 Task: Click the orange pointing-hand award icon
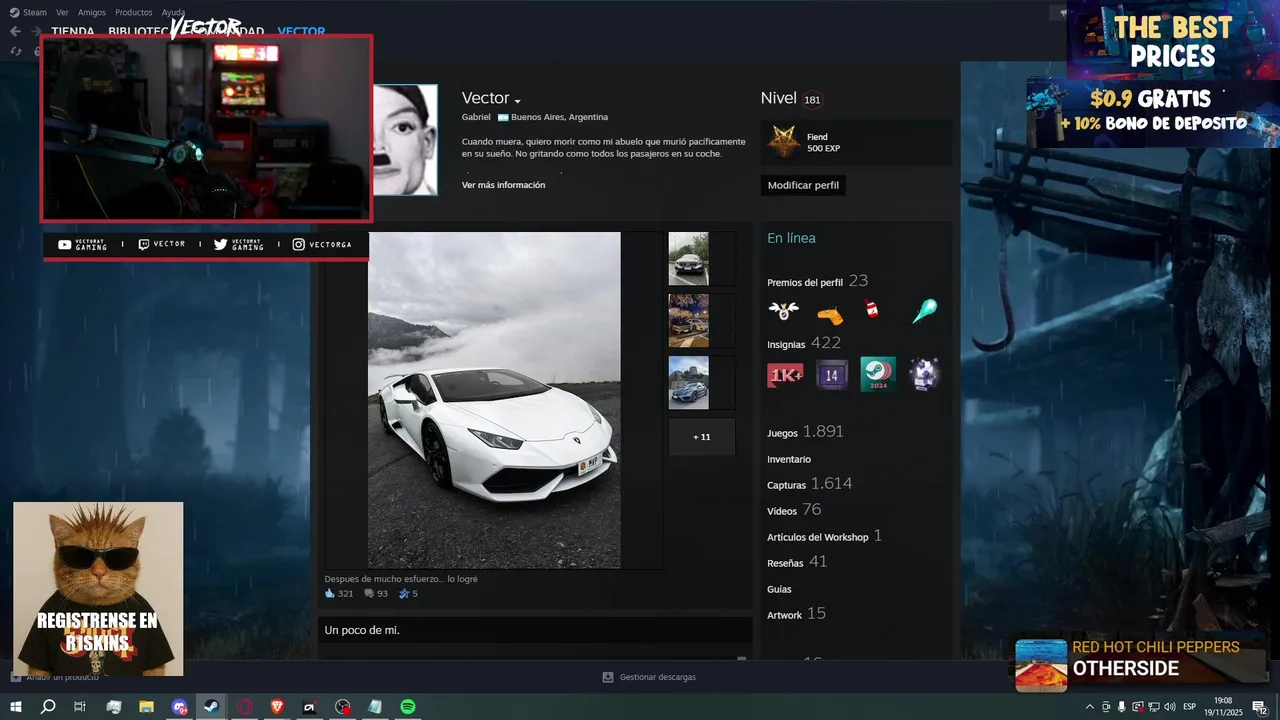coord(830,314)
